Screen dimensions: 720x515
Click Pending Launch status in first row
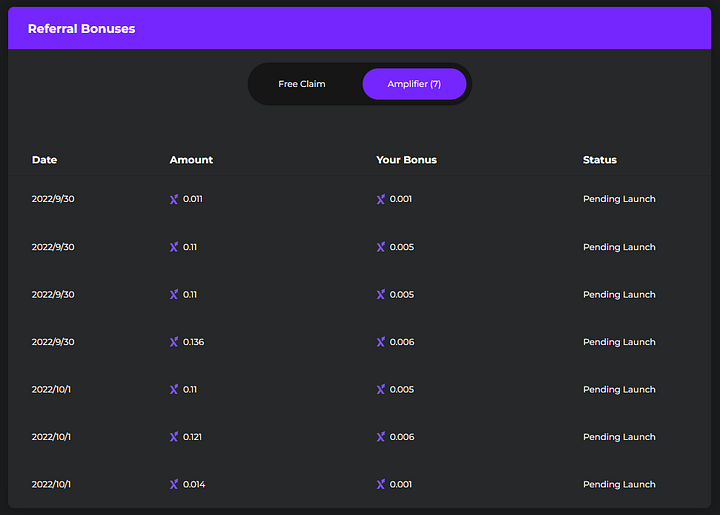point(619,199)
